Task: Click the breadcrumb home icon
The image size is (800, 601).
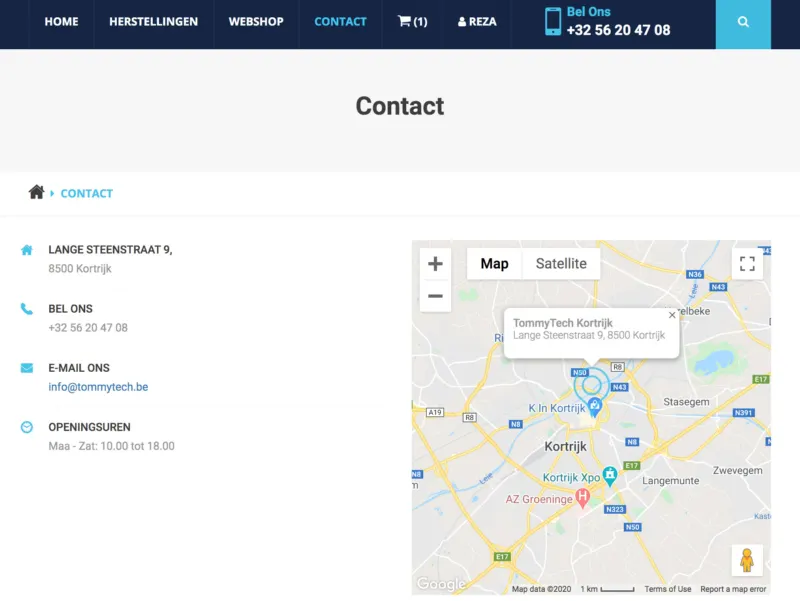Action: [36, 192]
